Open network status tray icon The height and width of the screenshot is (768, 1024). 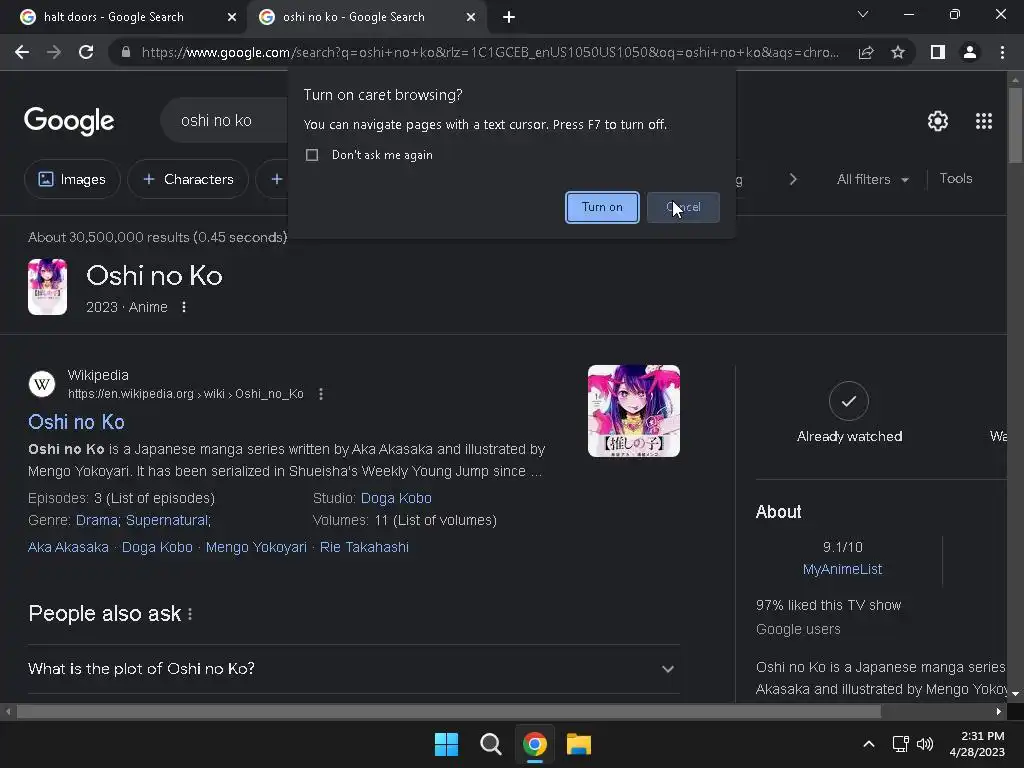tap(901, 744)
